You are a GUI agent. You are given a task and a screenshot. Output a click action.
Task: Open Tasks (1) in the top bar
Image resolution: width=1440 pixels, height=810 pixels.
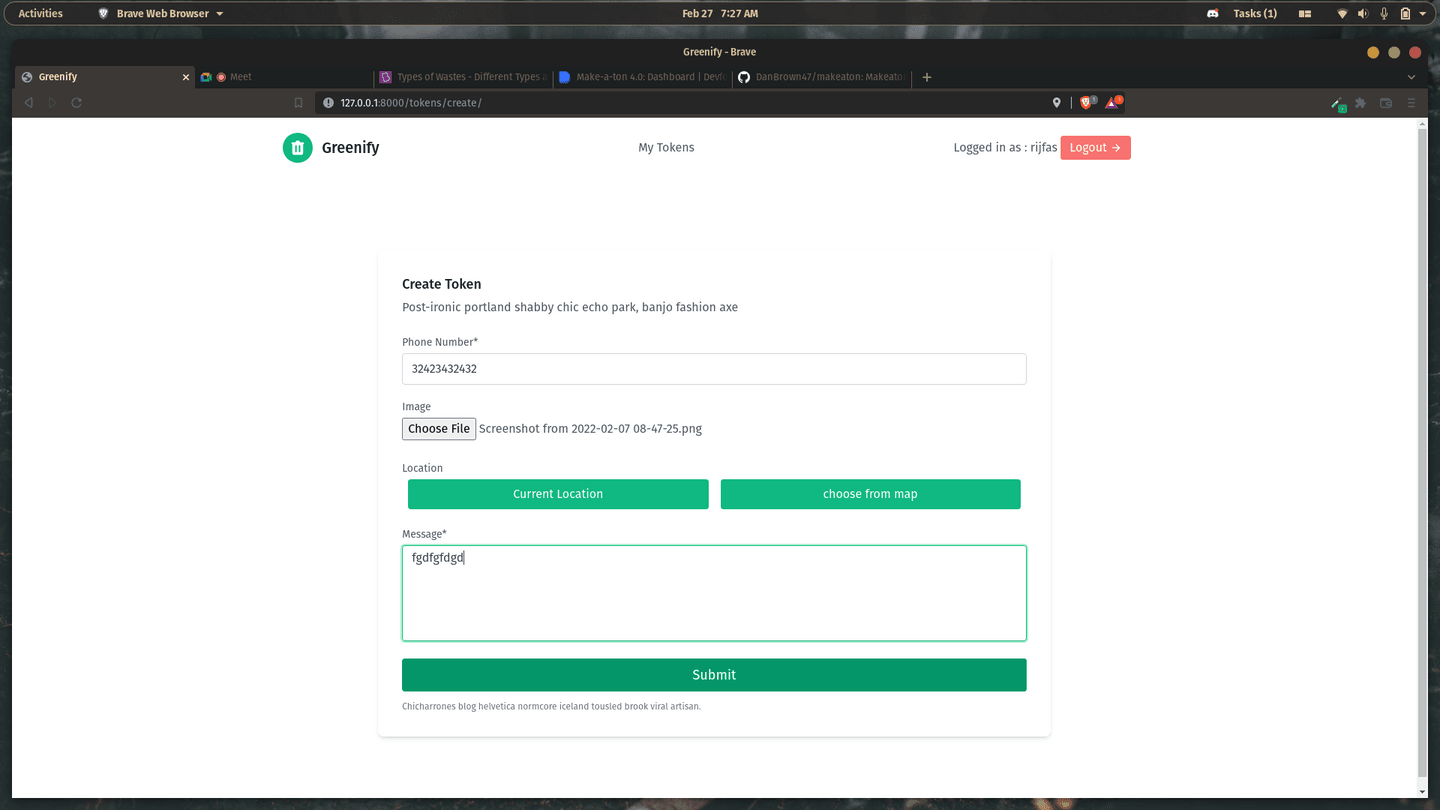click(x=1255, y=14)
